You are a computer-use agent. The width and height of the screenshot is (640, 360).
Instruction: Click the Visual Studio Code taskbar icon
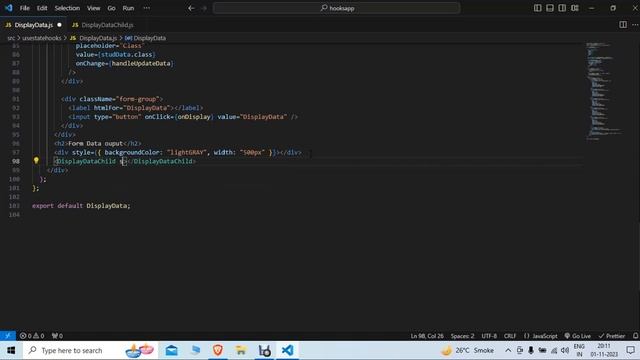(287, 350)
